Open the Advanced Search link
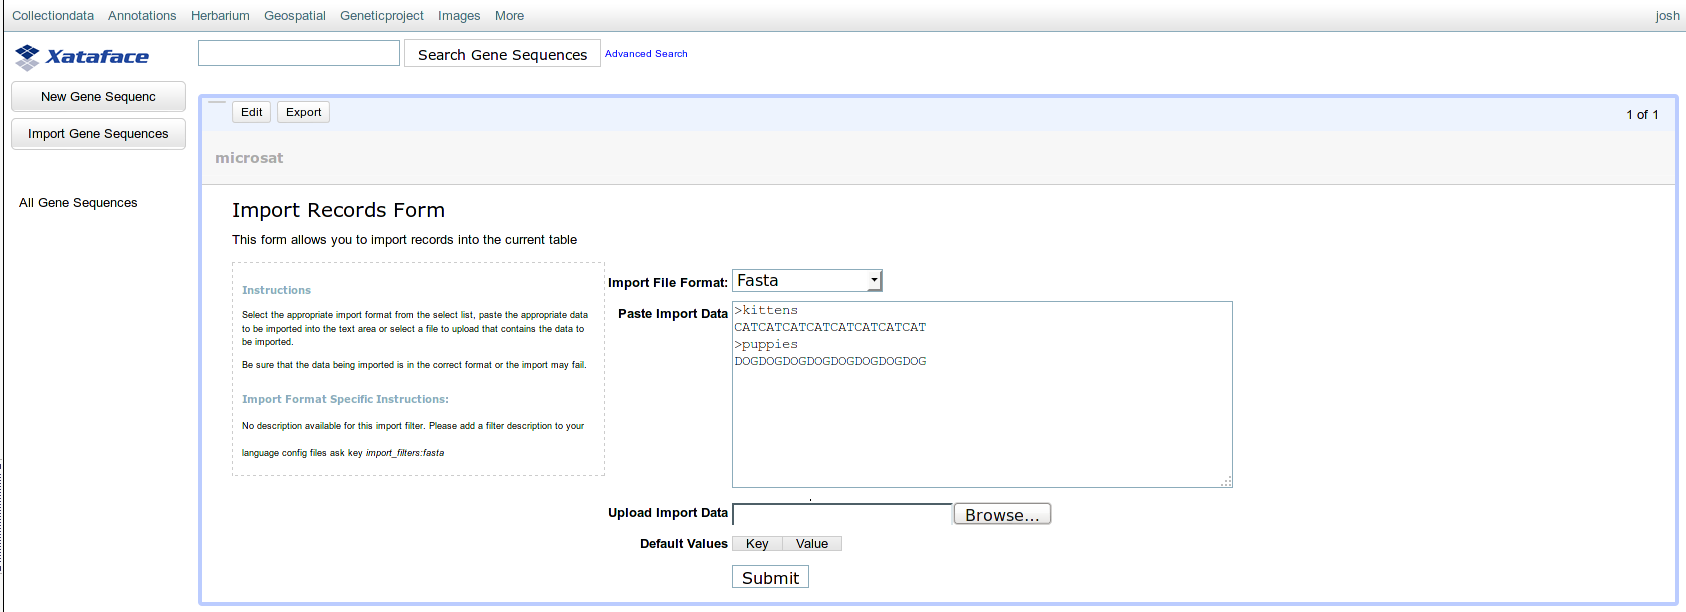1686x612 pixels. click(x=646, y=54)
